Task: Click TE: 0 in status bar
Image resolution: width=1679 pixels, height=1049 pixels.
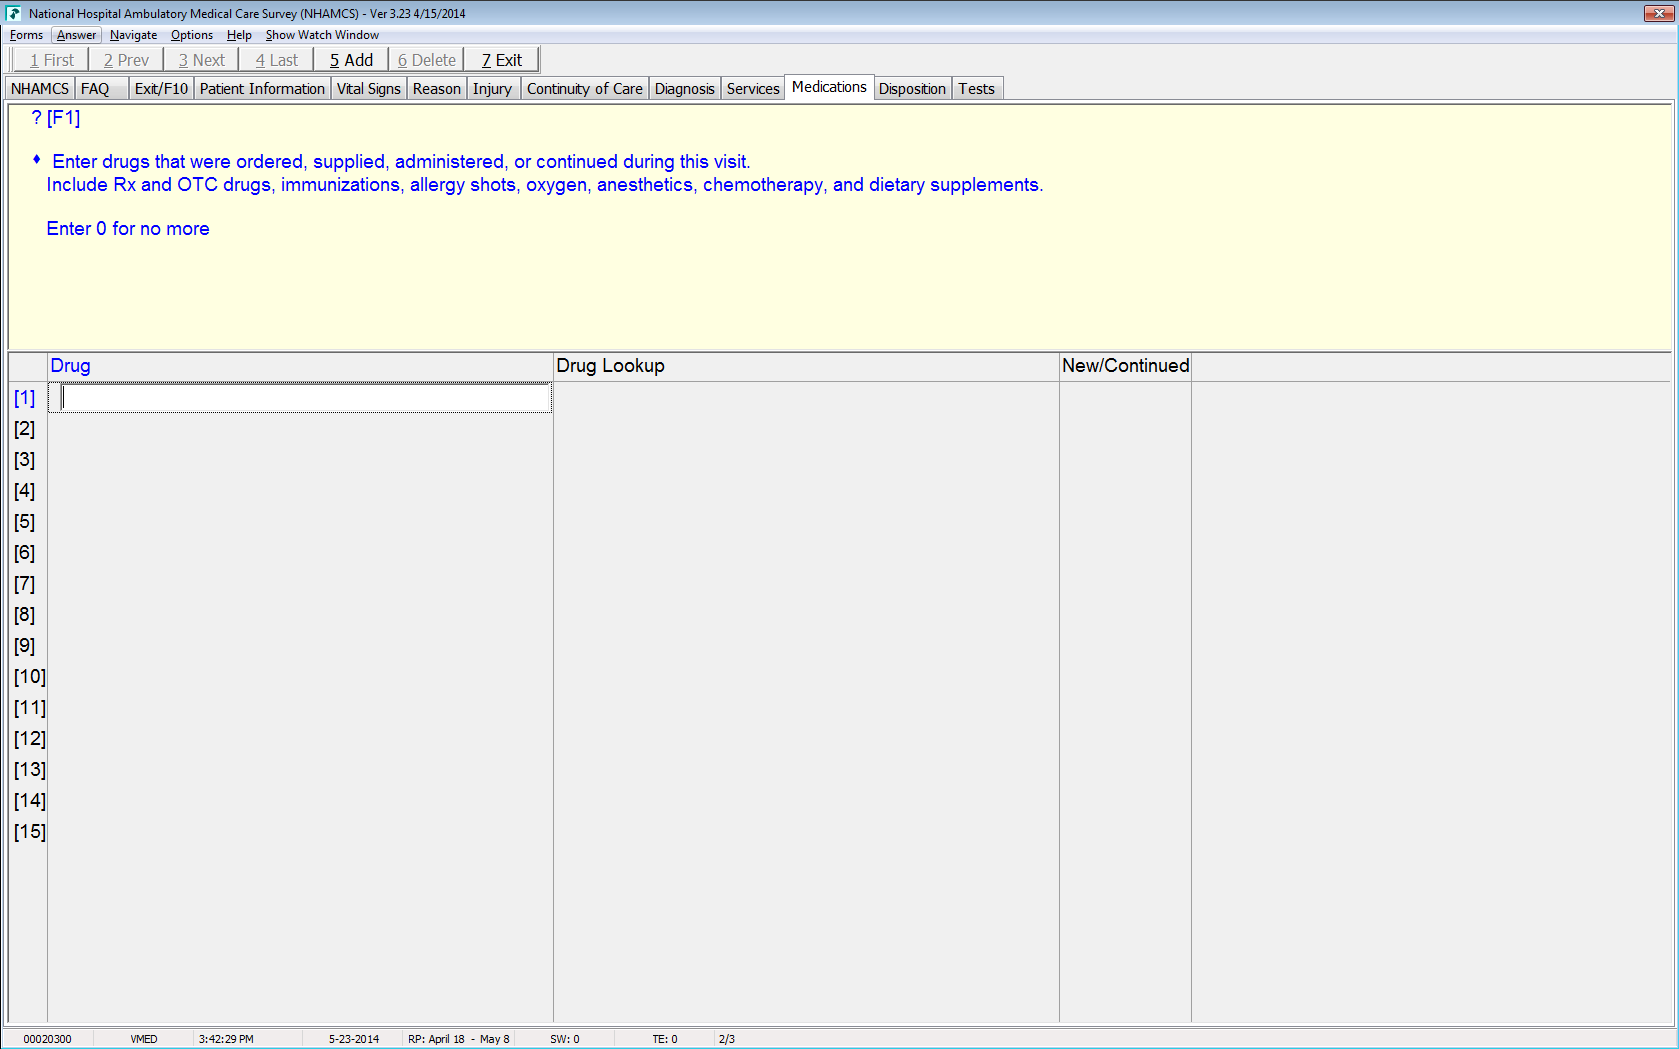Action: tap(665, 1039)
